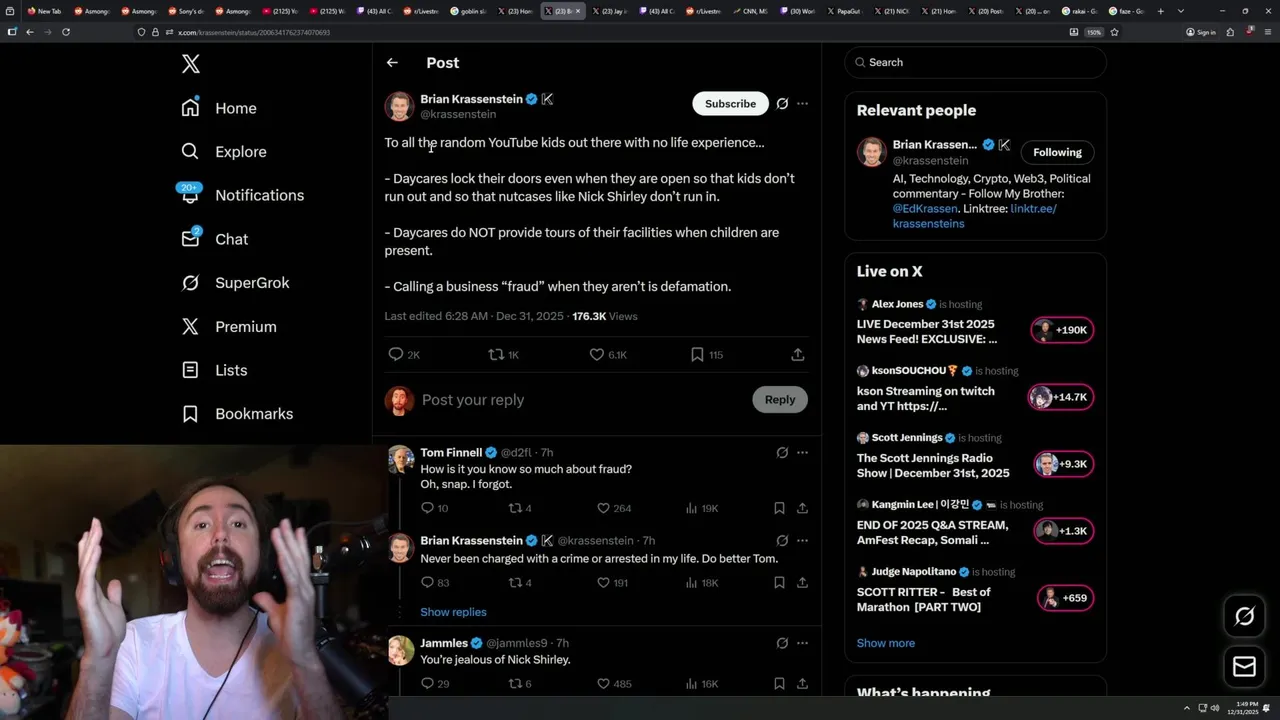1280x720 pixels.
Task: Bookmark the 'Never been charged' reply
Action: [x=779, y=582]
